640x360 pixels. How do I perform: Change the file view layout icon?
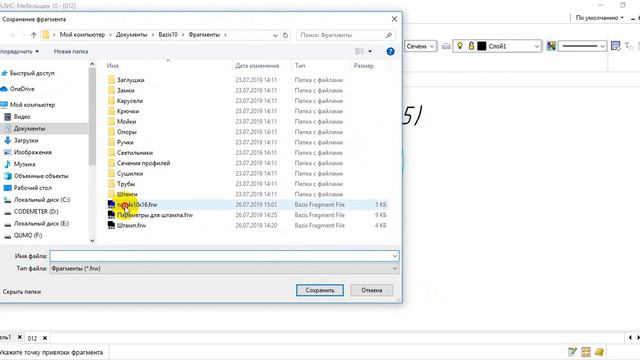tap(359, 51)
